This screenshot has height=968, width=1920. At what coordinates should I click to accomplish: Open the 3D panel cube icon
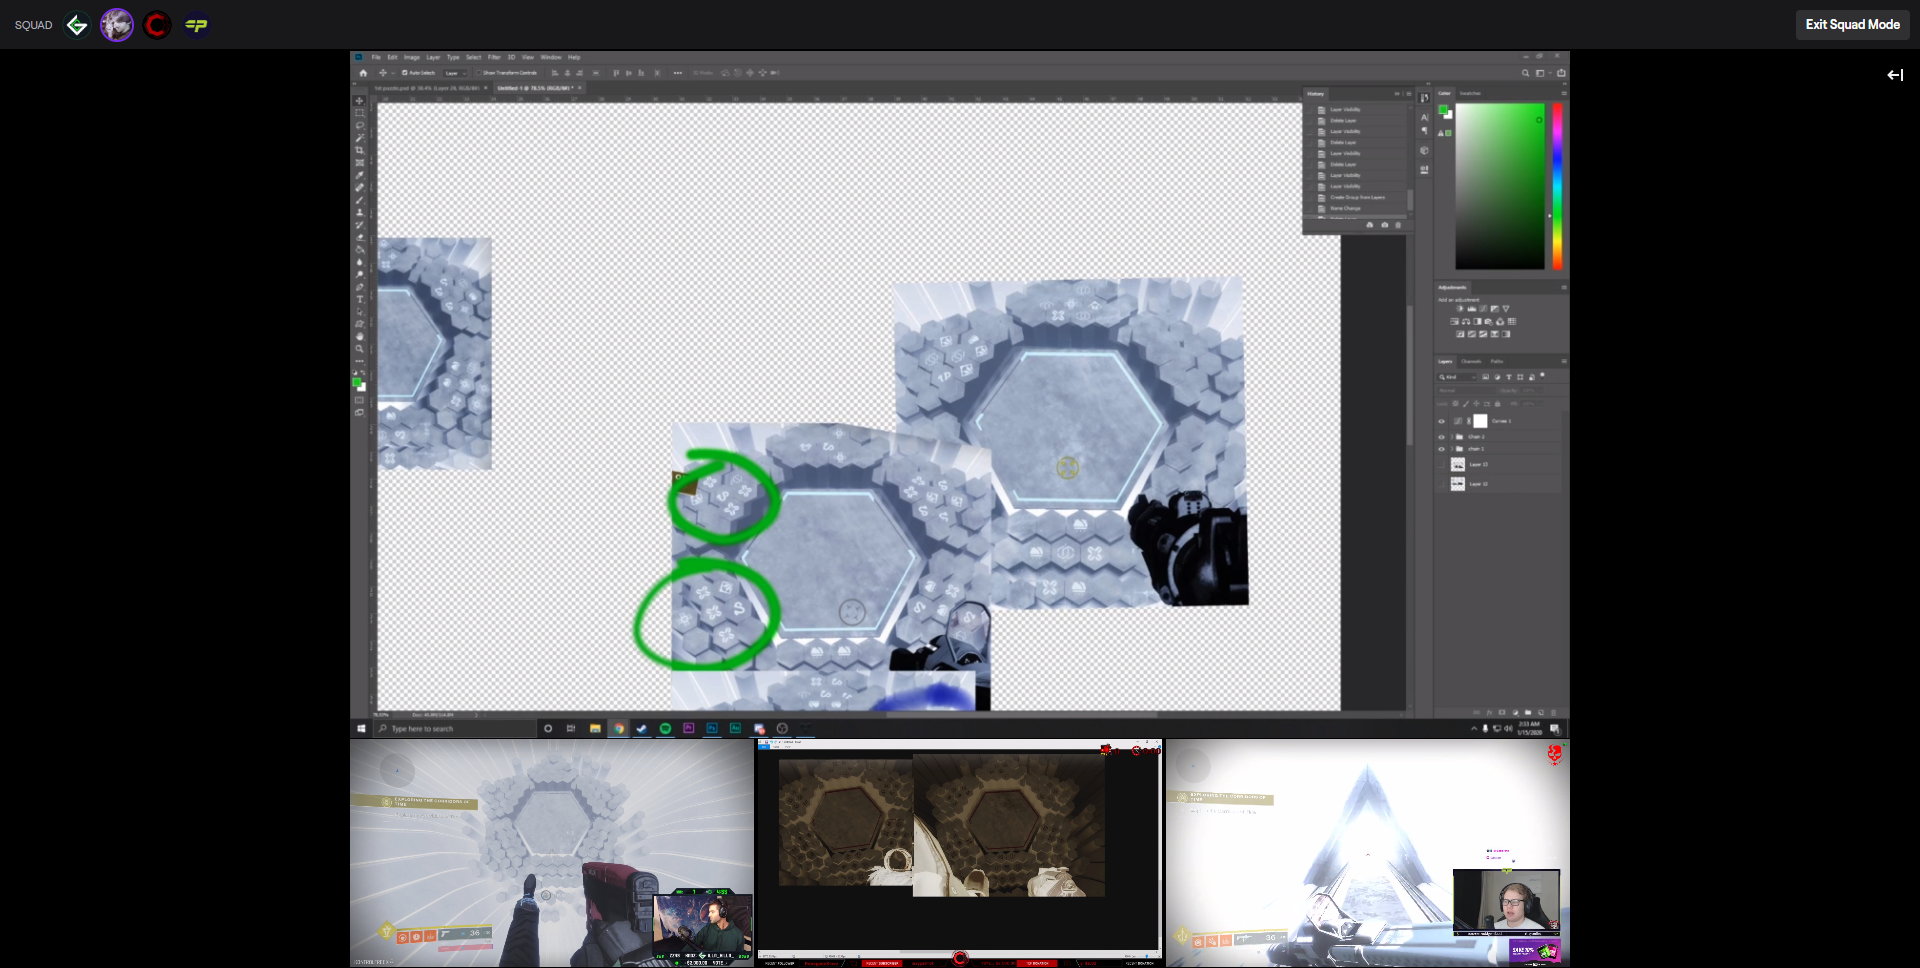pyautogui.click(x=1424, y=151)
